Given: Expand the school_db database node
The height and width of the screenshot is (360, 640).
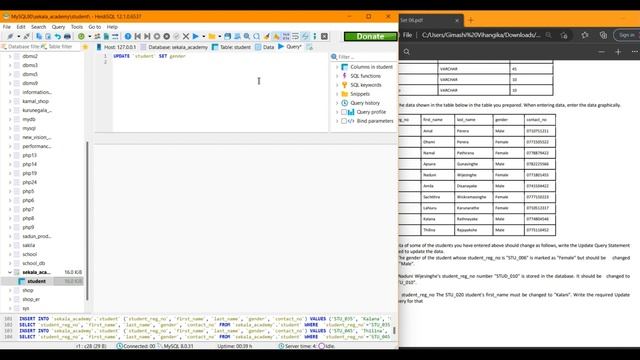Looking at the screenshot, I should (x=10, y=263).
